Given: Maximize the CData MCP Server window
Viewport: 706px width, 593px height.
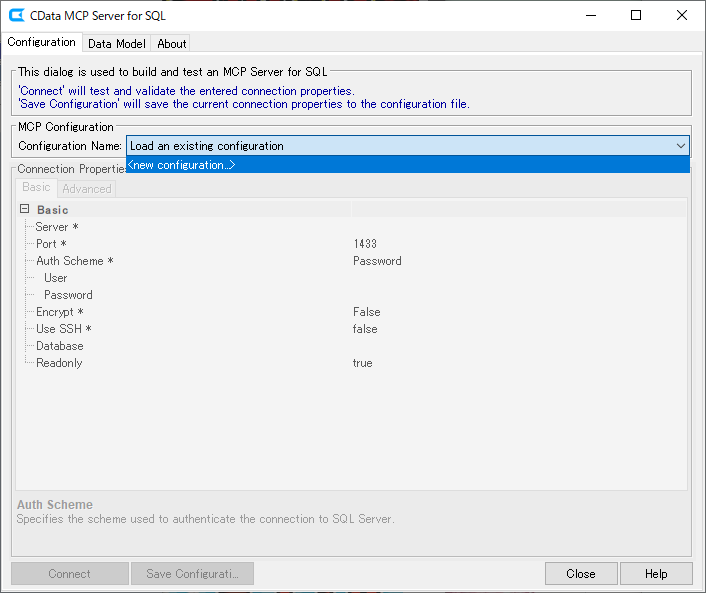Looking at the screenshot, I should coord(636,15).
